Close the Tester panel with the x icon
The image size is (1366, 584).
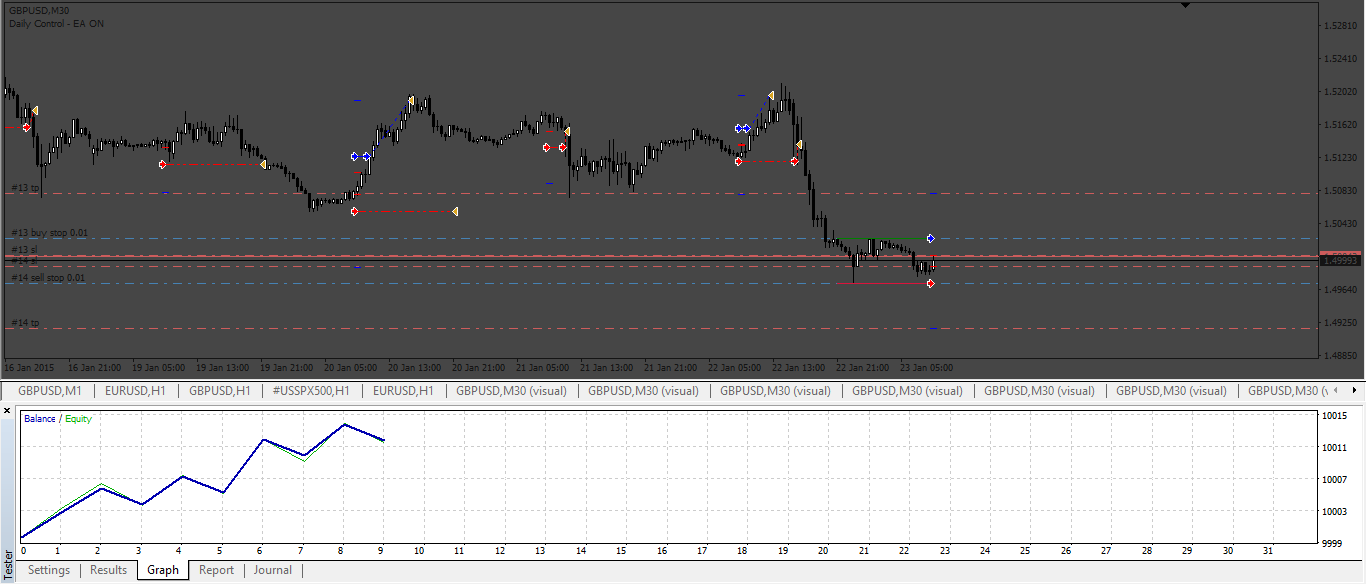pyautogui.click(x=7, y=410)
